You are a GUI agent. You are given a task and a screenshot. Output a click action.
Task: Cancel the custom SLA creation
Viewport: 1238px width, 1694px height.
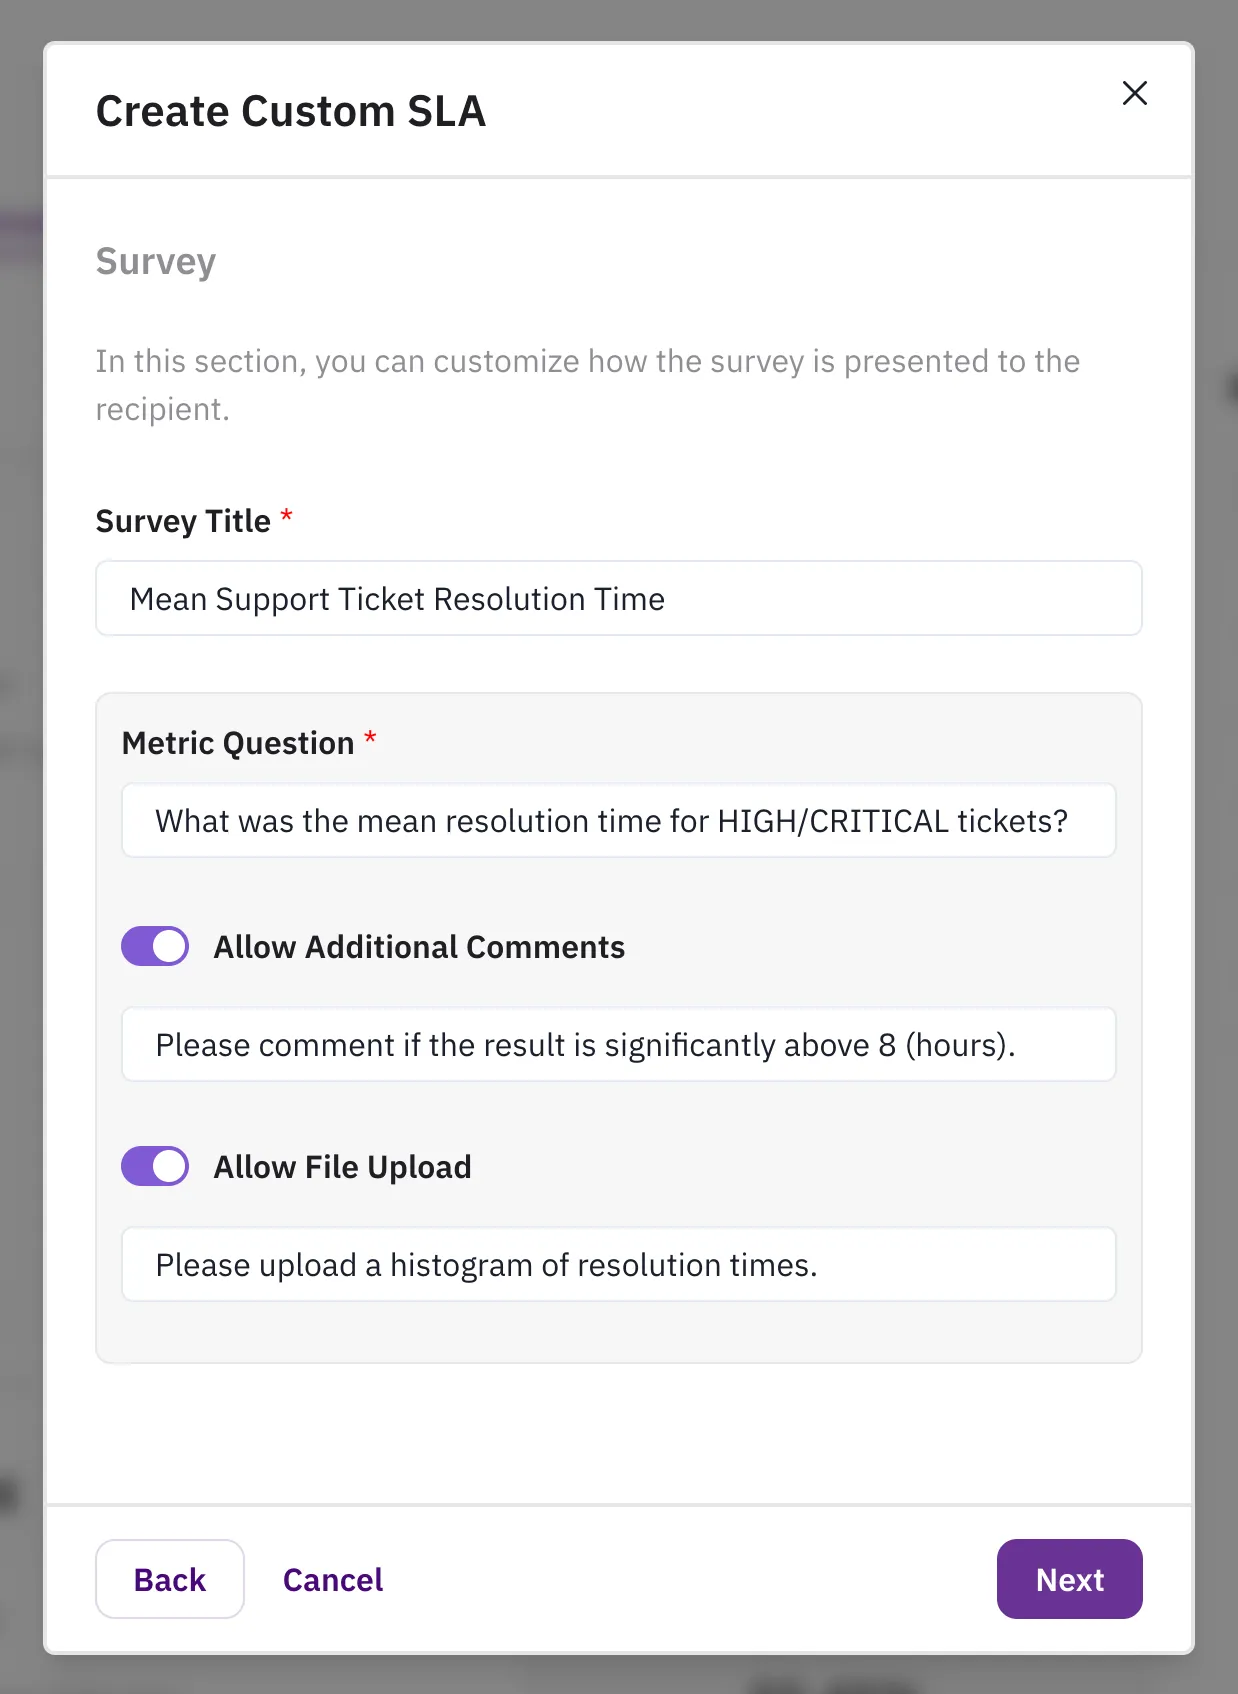coord(332,1579)
